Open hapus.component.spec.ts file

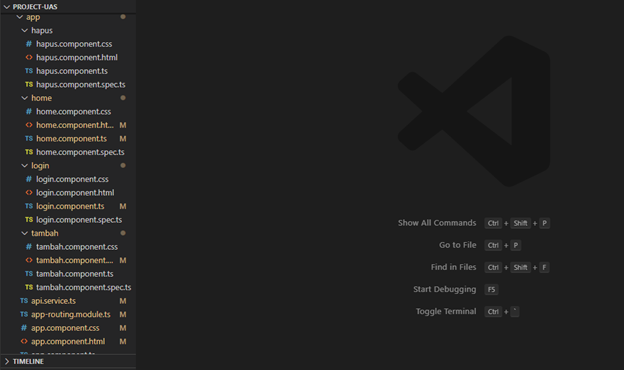(81, 85)
